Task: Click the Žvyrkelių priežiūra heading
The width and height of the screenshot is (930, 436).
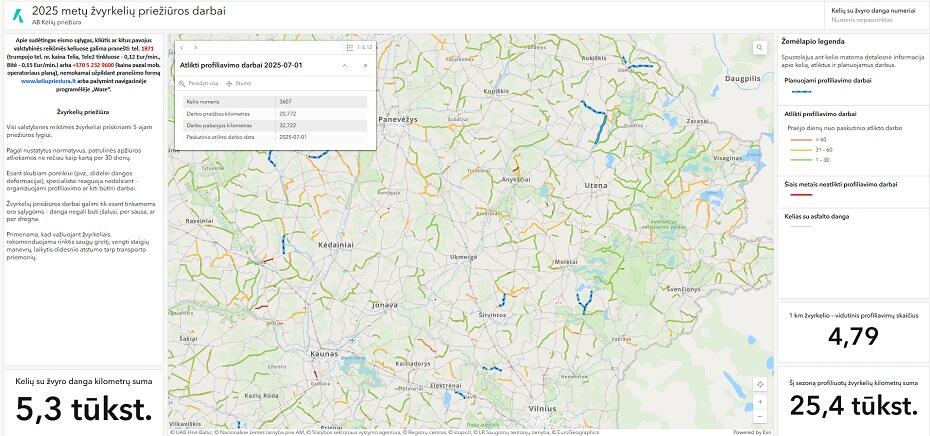Action: click(x=82, y=112)
